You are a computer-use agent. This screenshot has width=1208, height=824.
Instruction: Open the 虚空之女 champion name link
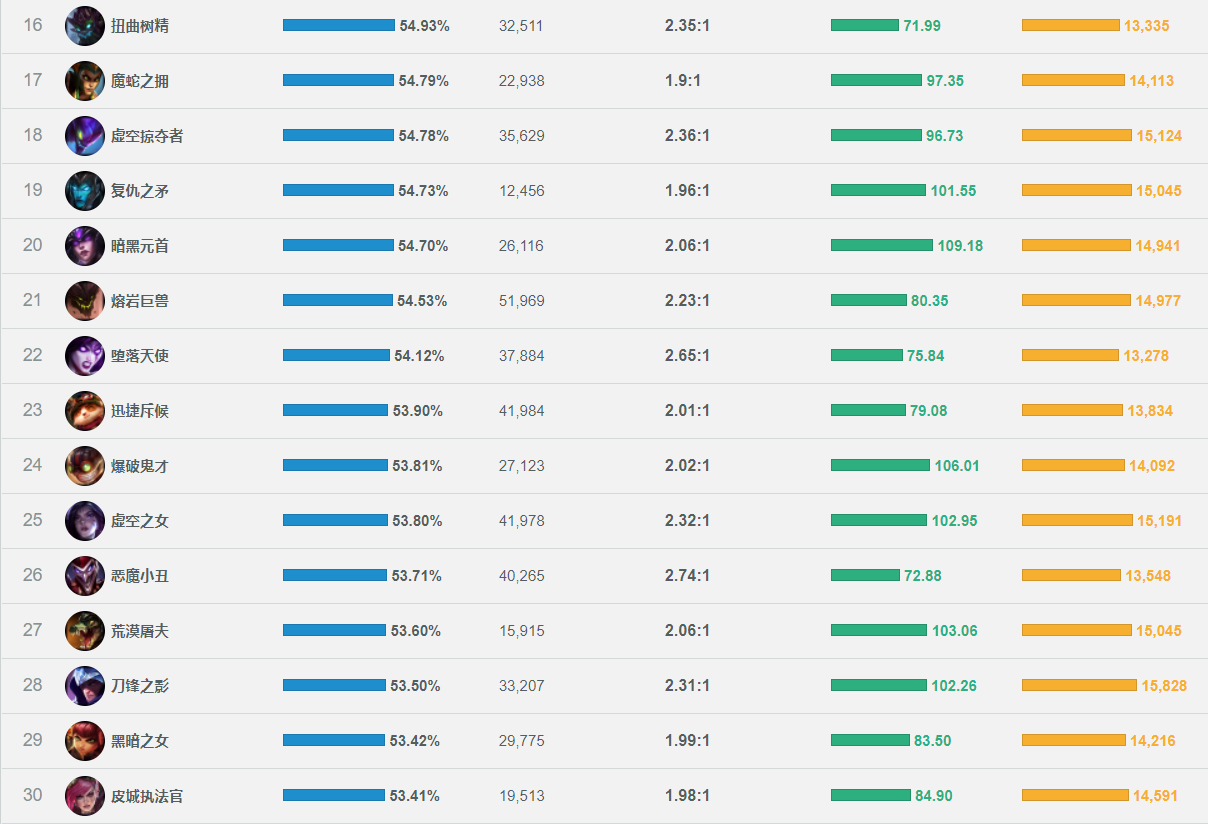140,521
